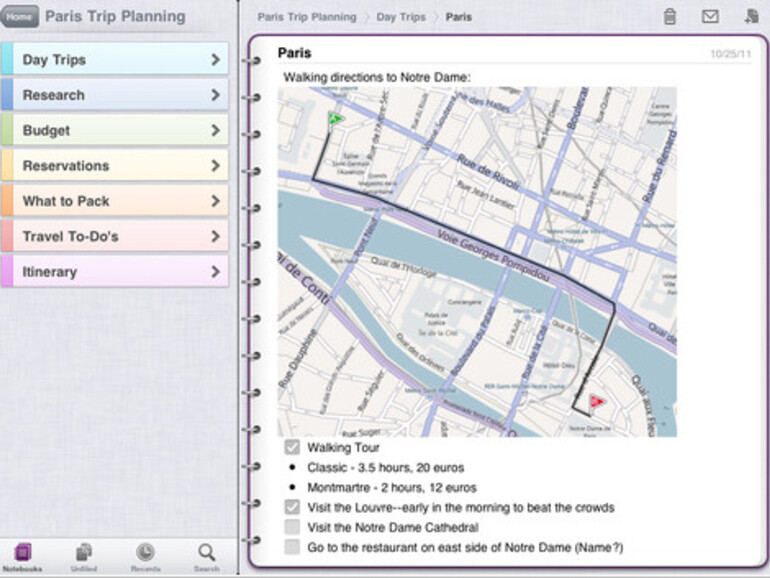This screenshot has width=770, height=578.
Task: Open the What to Pack section
Action: click(115, 200)
